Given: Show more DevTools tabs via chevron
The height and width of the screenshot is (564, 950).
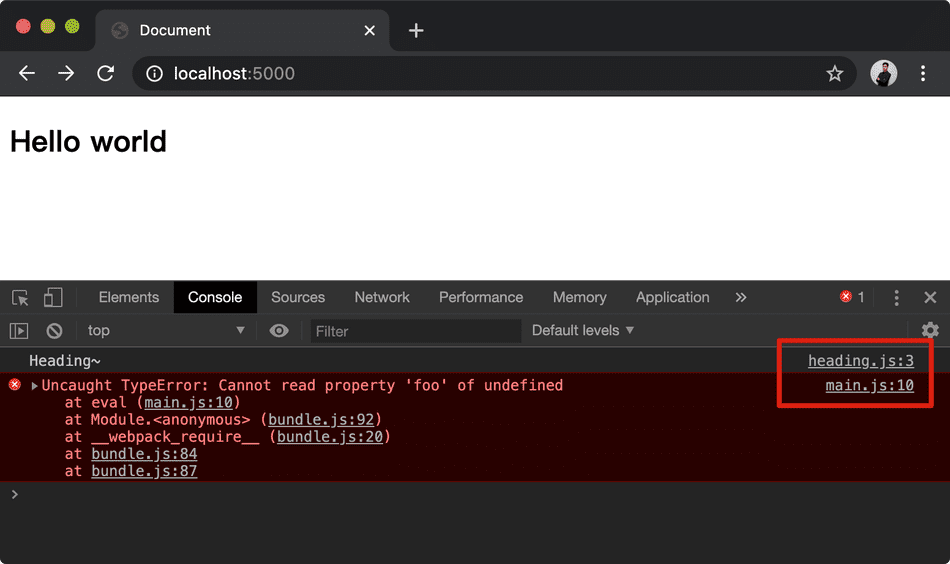Looking at the screenshot, I should pyautogui.click(x=741, y=298).
